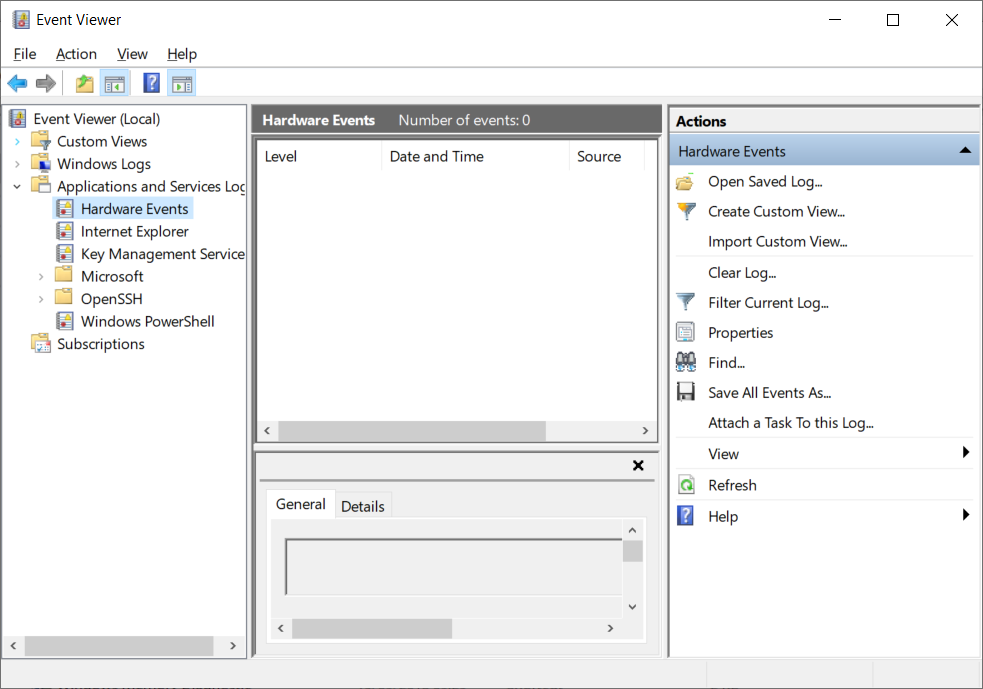Click the Event Viewer (Local) root icon
The width and height of the screenshot is (983, 689).
[18, 118]
